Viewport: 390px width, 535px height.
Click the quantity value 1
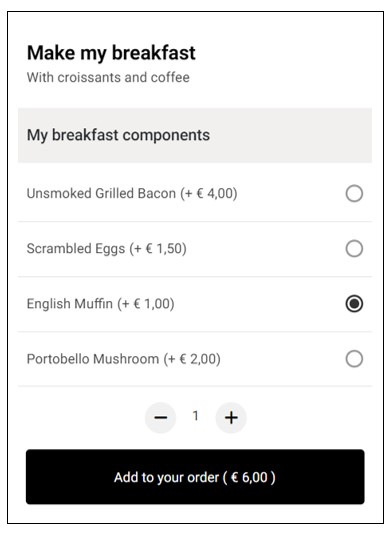[195, 416]
